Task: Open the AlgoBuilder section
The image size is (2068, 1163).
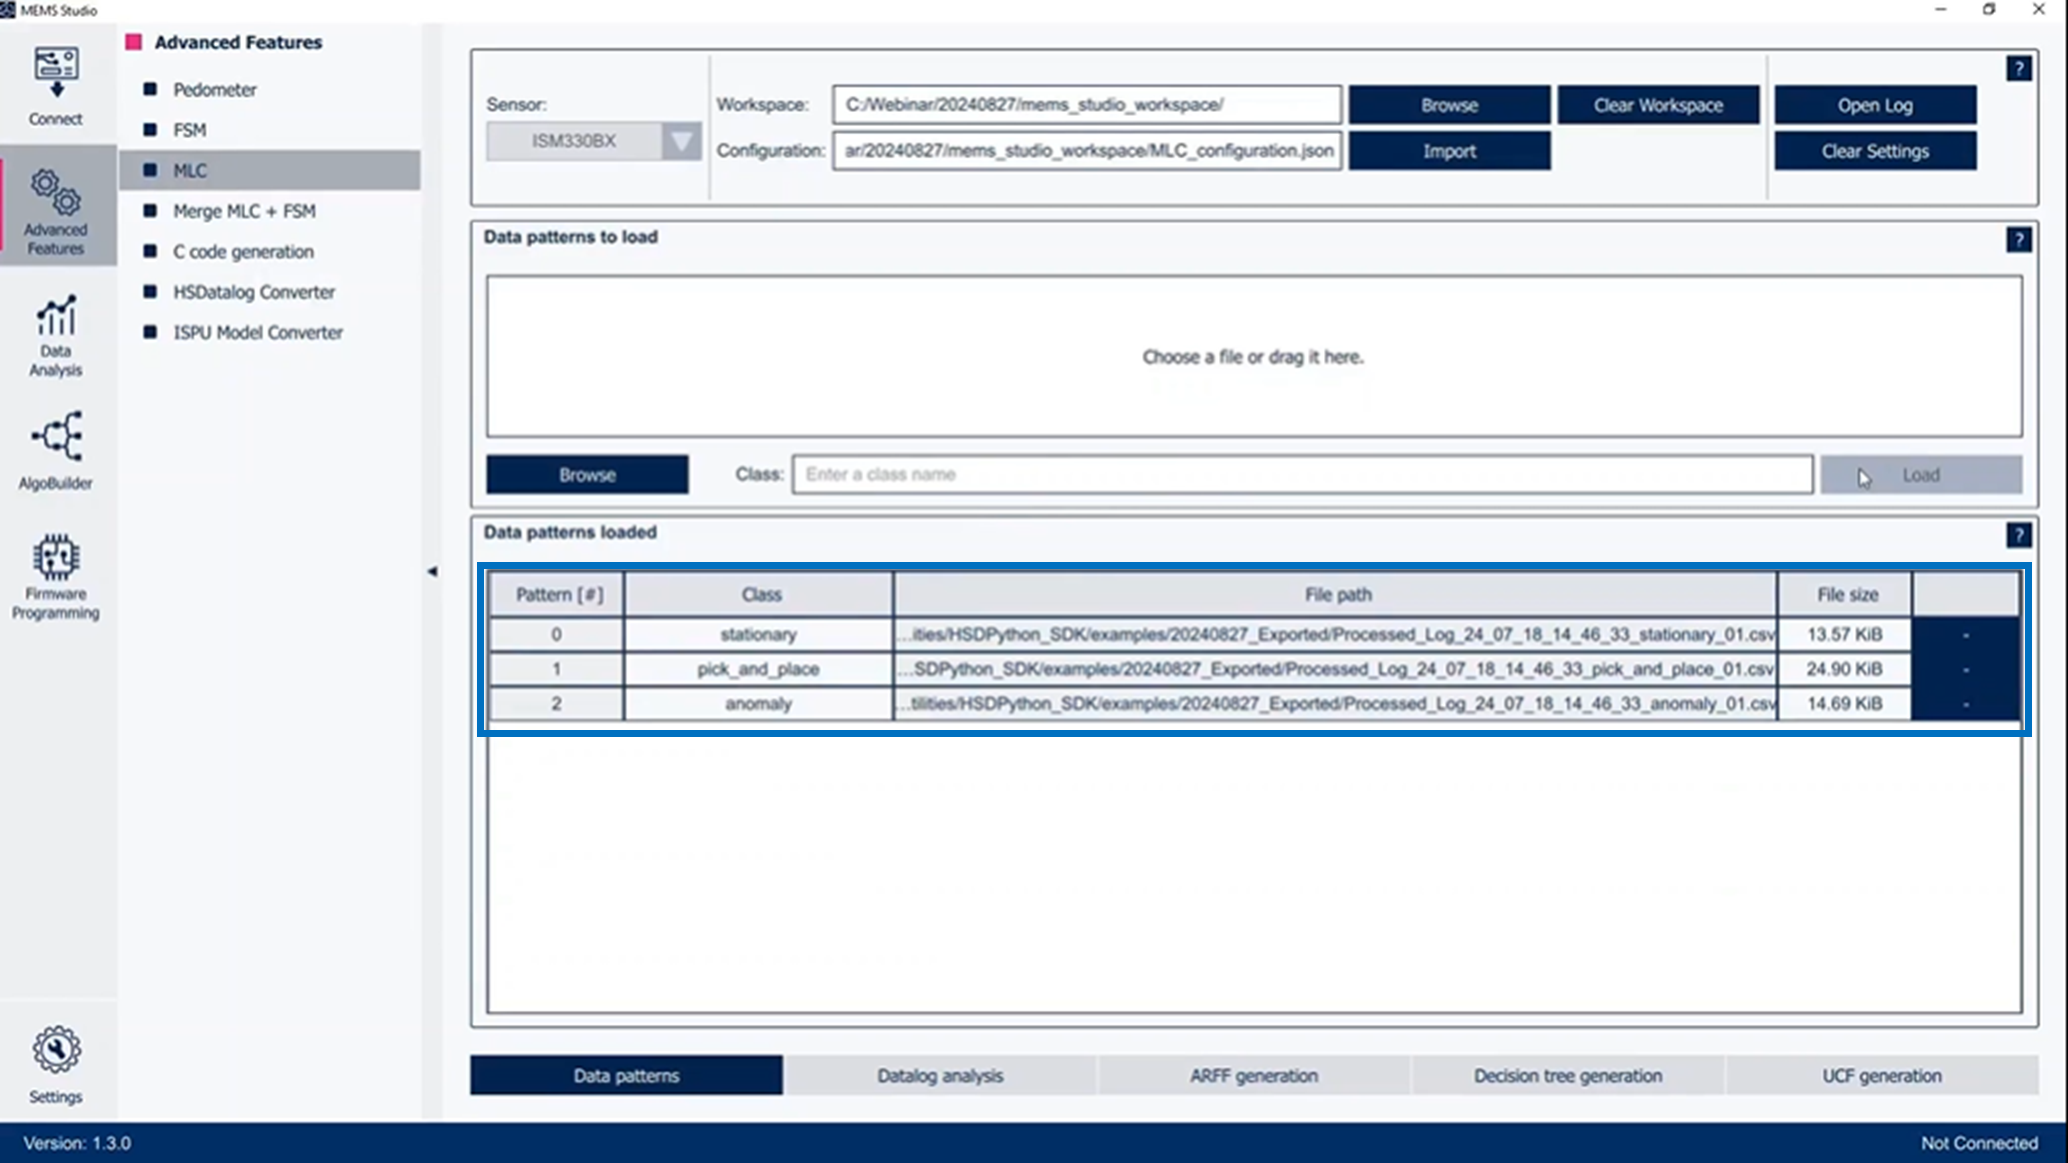Action: coord(56,448)
